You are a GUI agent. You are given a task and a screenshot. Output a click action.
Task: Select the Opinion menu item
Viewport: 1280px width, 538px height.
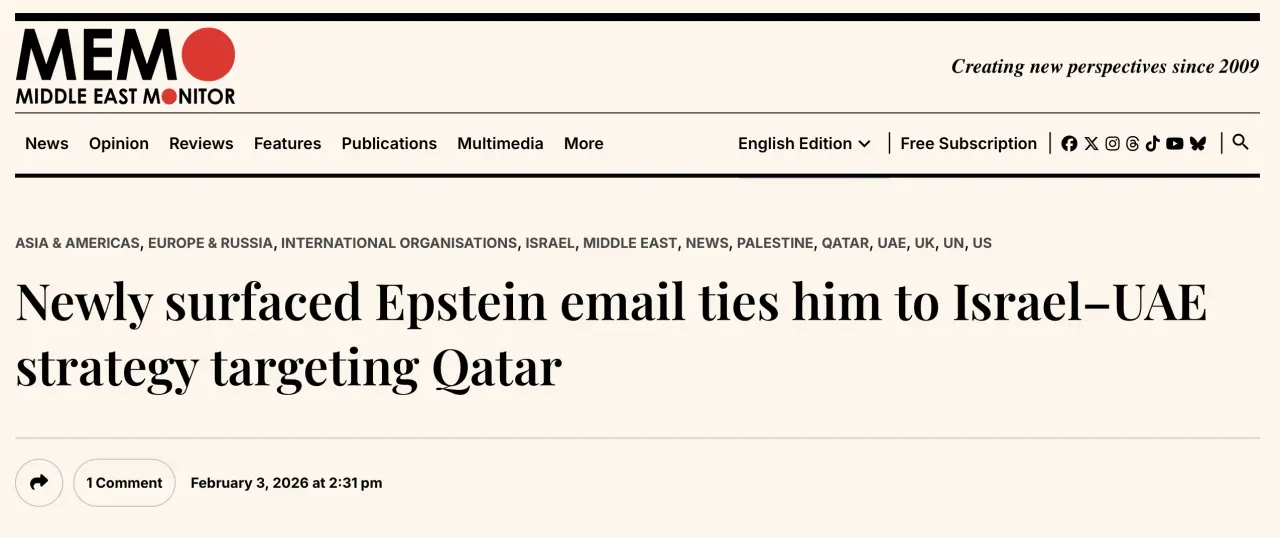(119, 144)
